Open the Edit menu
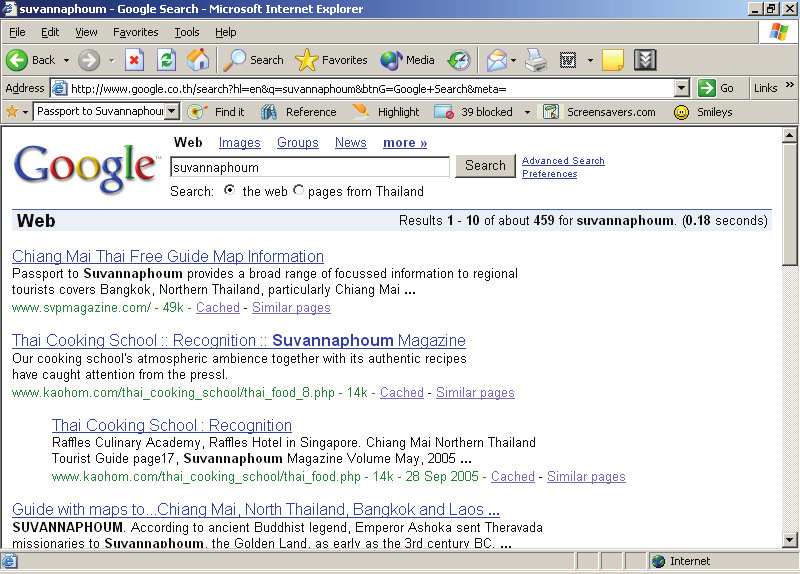The width and height of the screenshot is (800, 574). (50, 32)
